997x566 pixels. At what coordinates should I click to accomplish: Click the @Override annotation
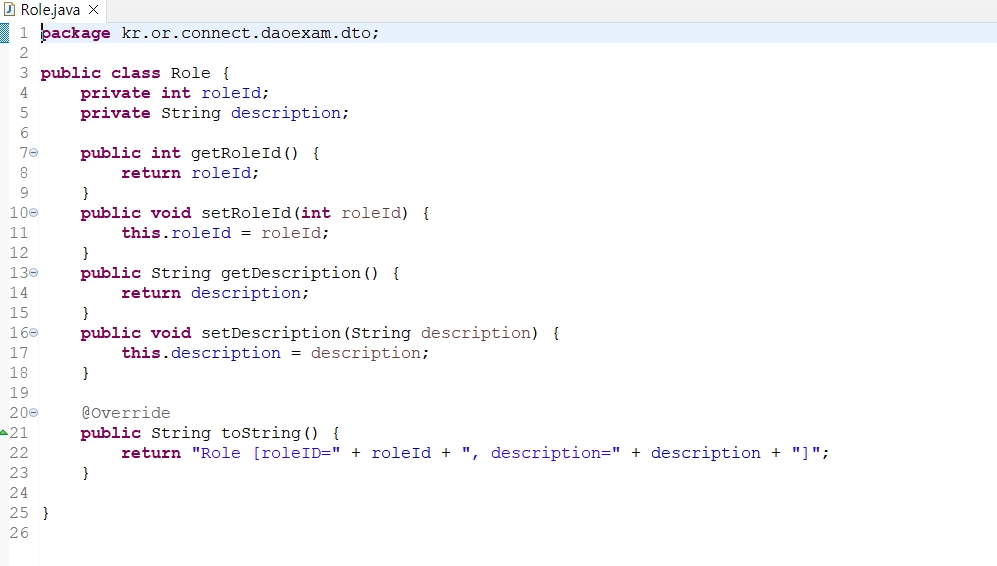click(126, 413)
